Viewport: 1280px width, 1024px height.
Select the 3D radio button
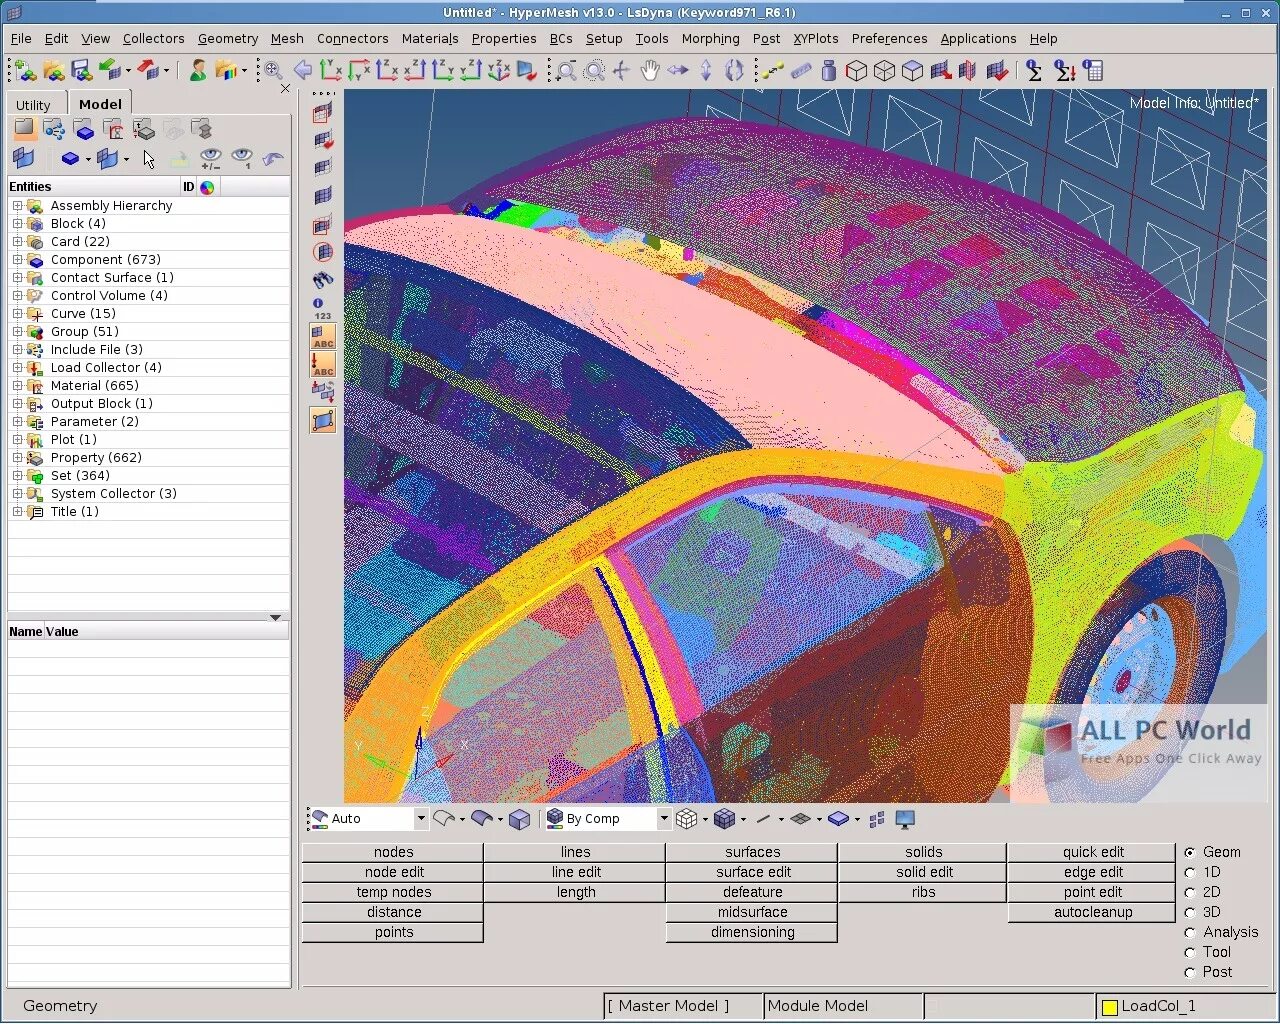point(1190,913)
